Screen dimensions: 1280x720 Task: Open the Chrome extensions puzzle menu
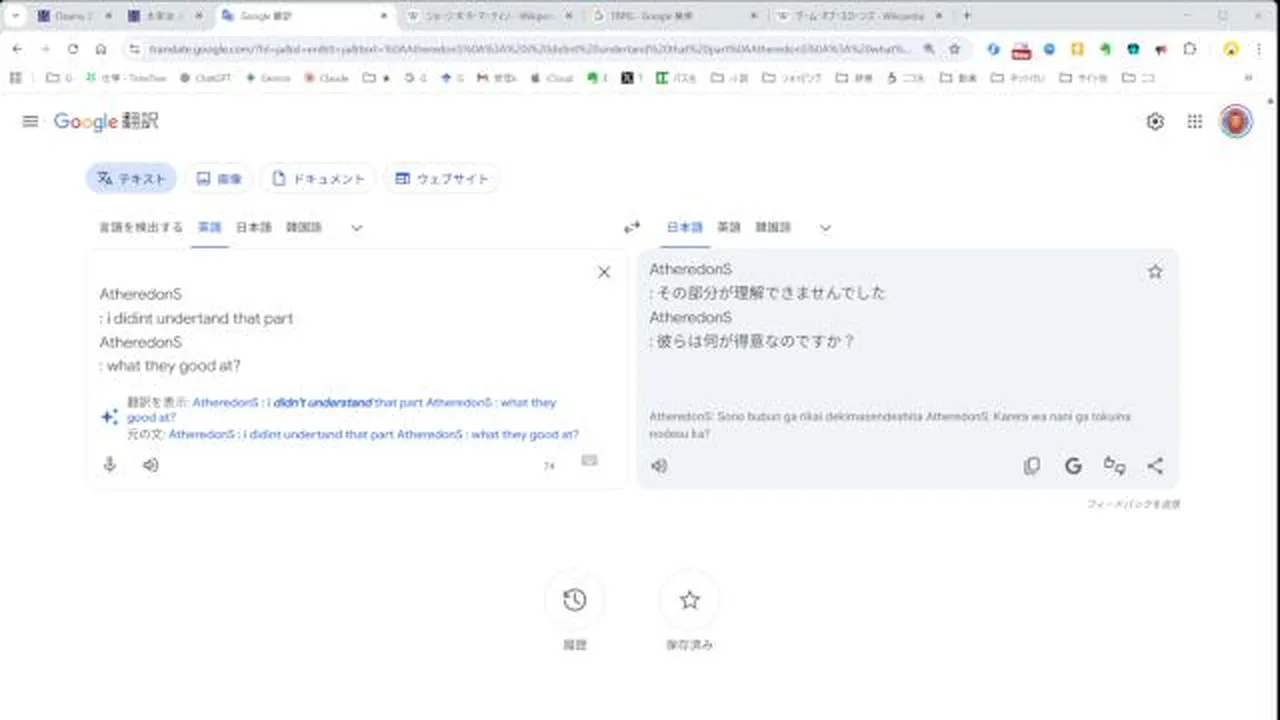[1189, 49]
